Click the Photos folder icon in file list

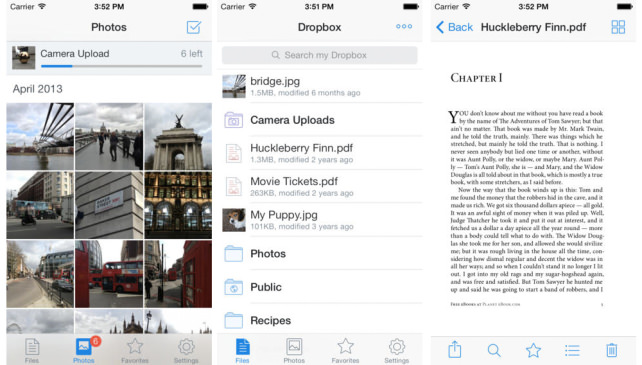[x=233, y=254]
